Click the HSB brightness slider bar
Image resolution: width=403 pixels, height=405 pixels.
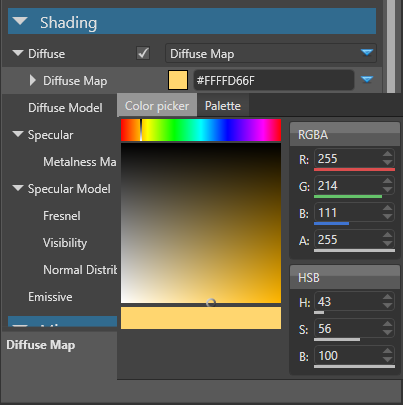pyautogui.click(x=354, y=366)
